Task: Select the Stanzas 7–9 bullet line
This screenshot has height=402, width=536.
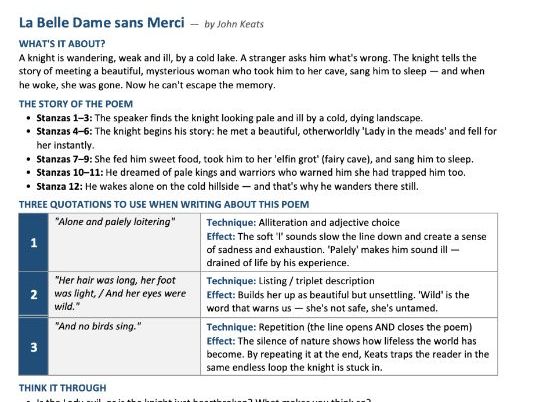Action: pos(255,159)
